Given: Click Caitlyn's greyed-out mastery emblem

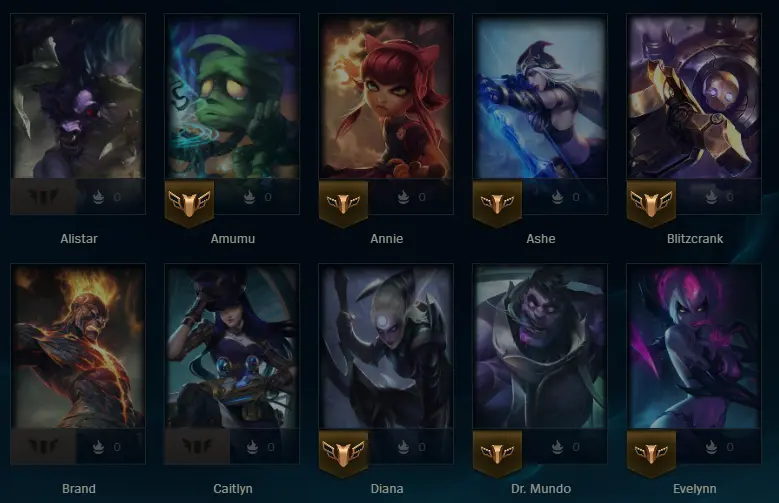Looking at the screenshot, I should click(x=197, y=447).
